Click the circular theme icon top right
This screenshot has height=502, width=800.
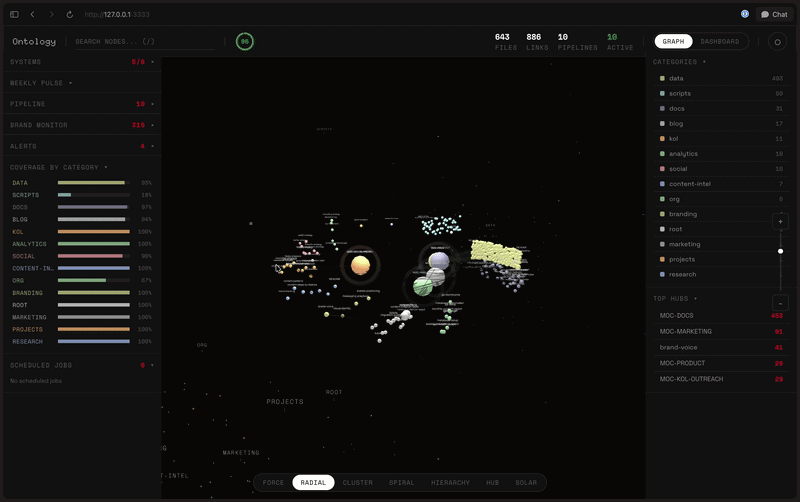(777, 42)
